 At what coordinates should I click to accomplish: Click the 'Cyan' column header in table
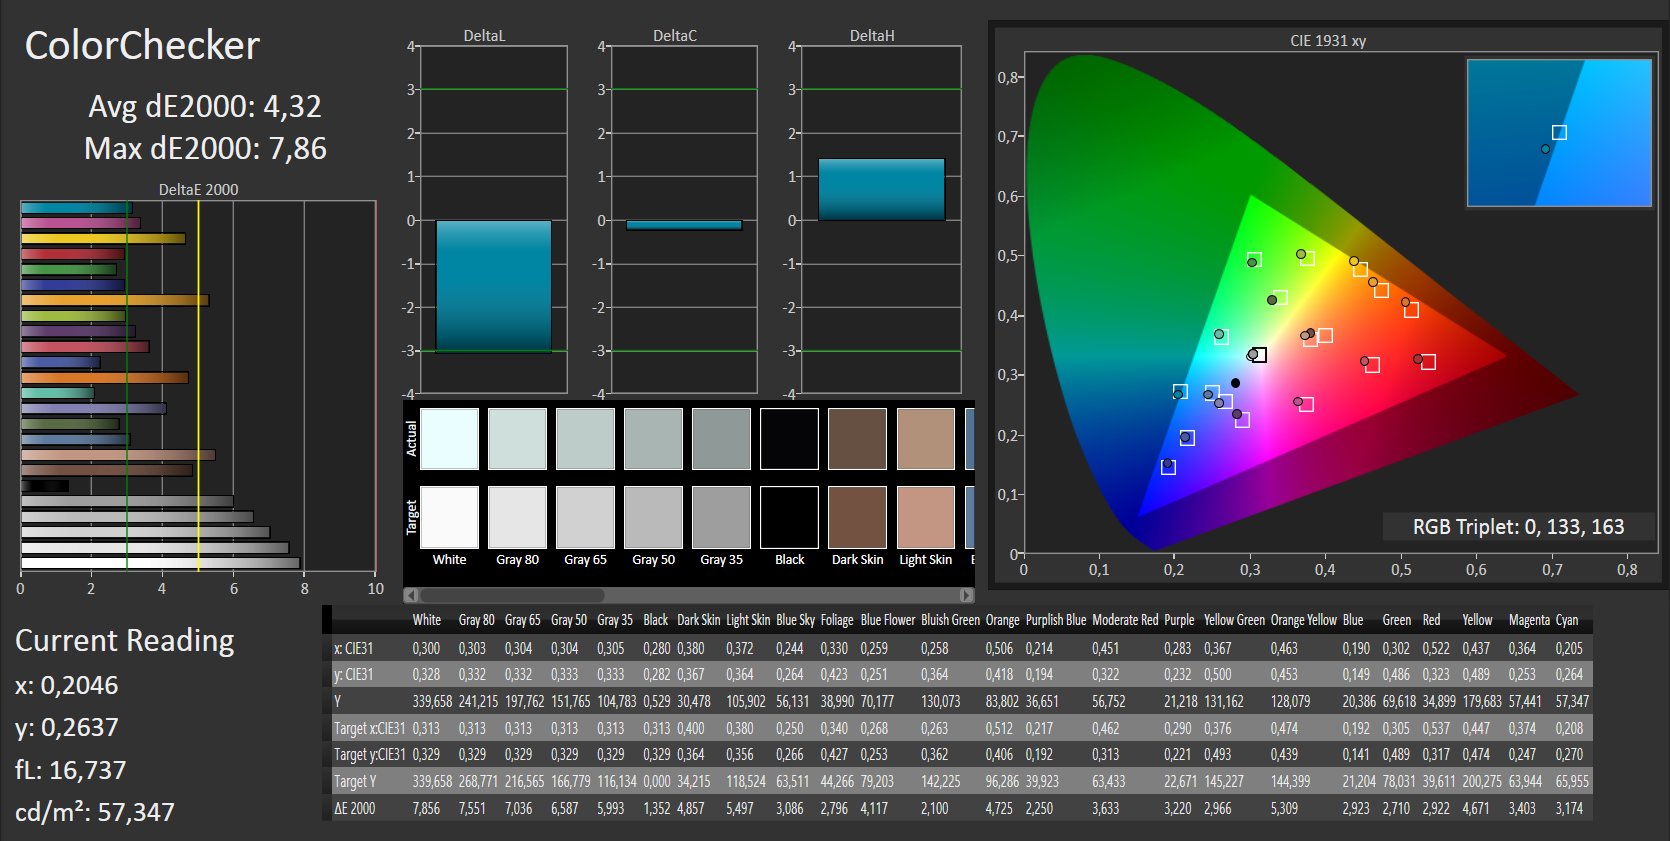click(x=1567, y=620)
